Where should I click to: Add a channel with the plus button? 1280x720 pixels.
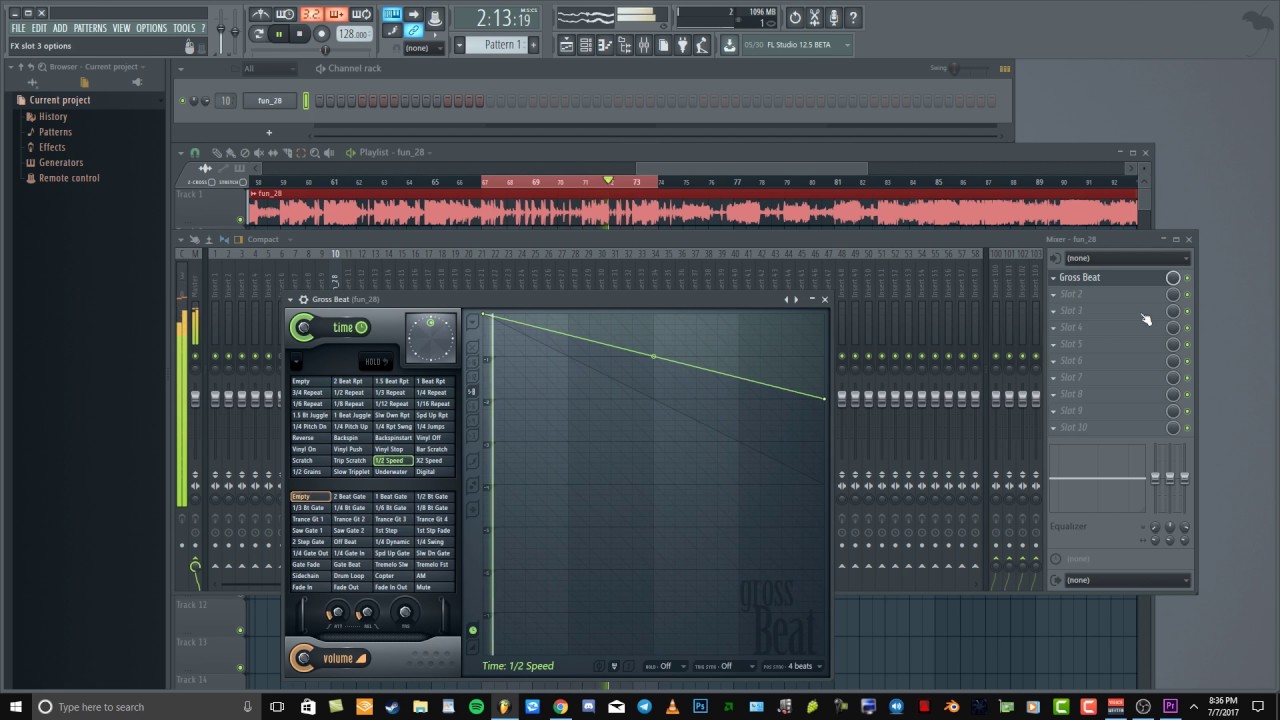[268, 132]
